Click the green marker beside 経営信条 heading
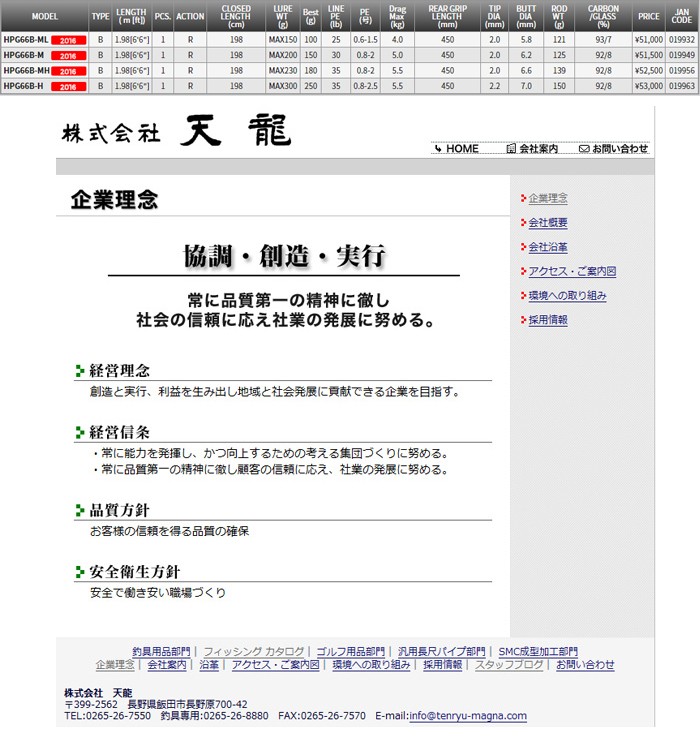Image resolution: width=700 pixels, height=756 pixels. (80, 432)
